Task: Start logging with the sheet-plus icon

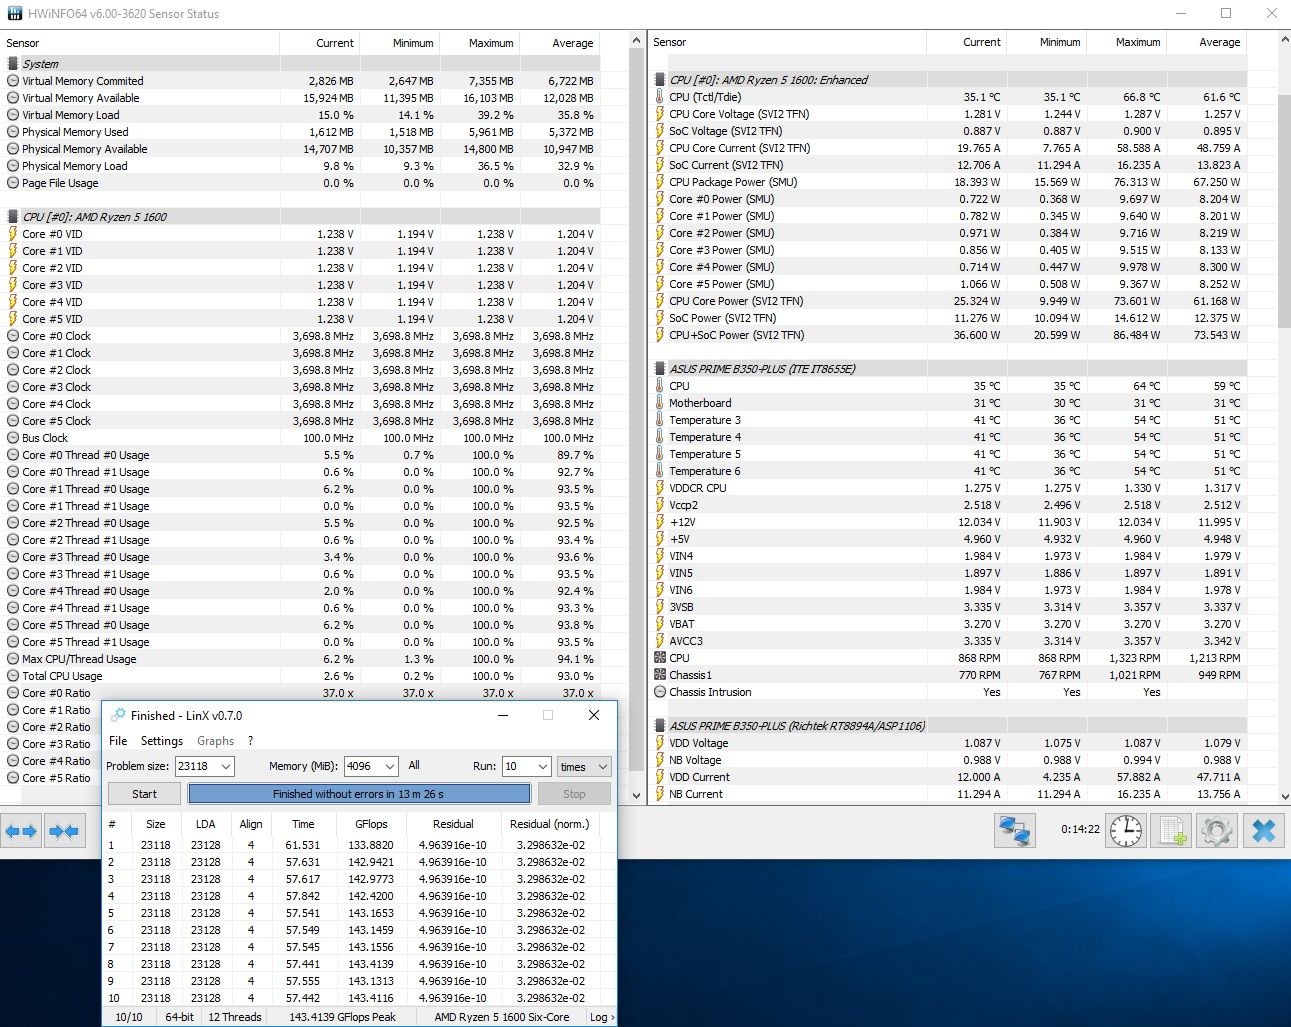Action: [1171, 831]
